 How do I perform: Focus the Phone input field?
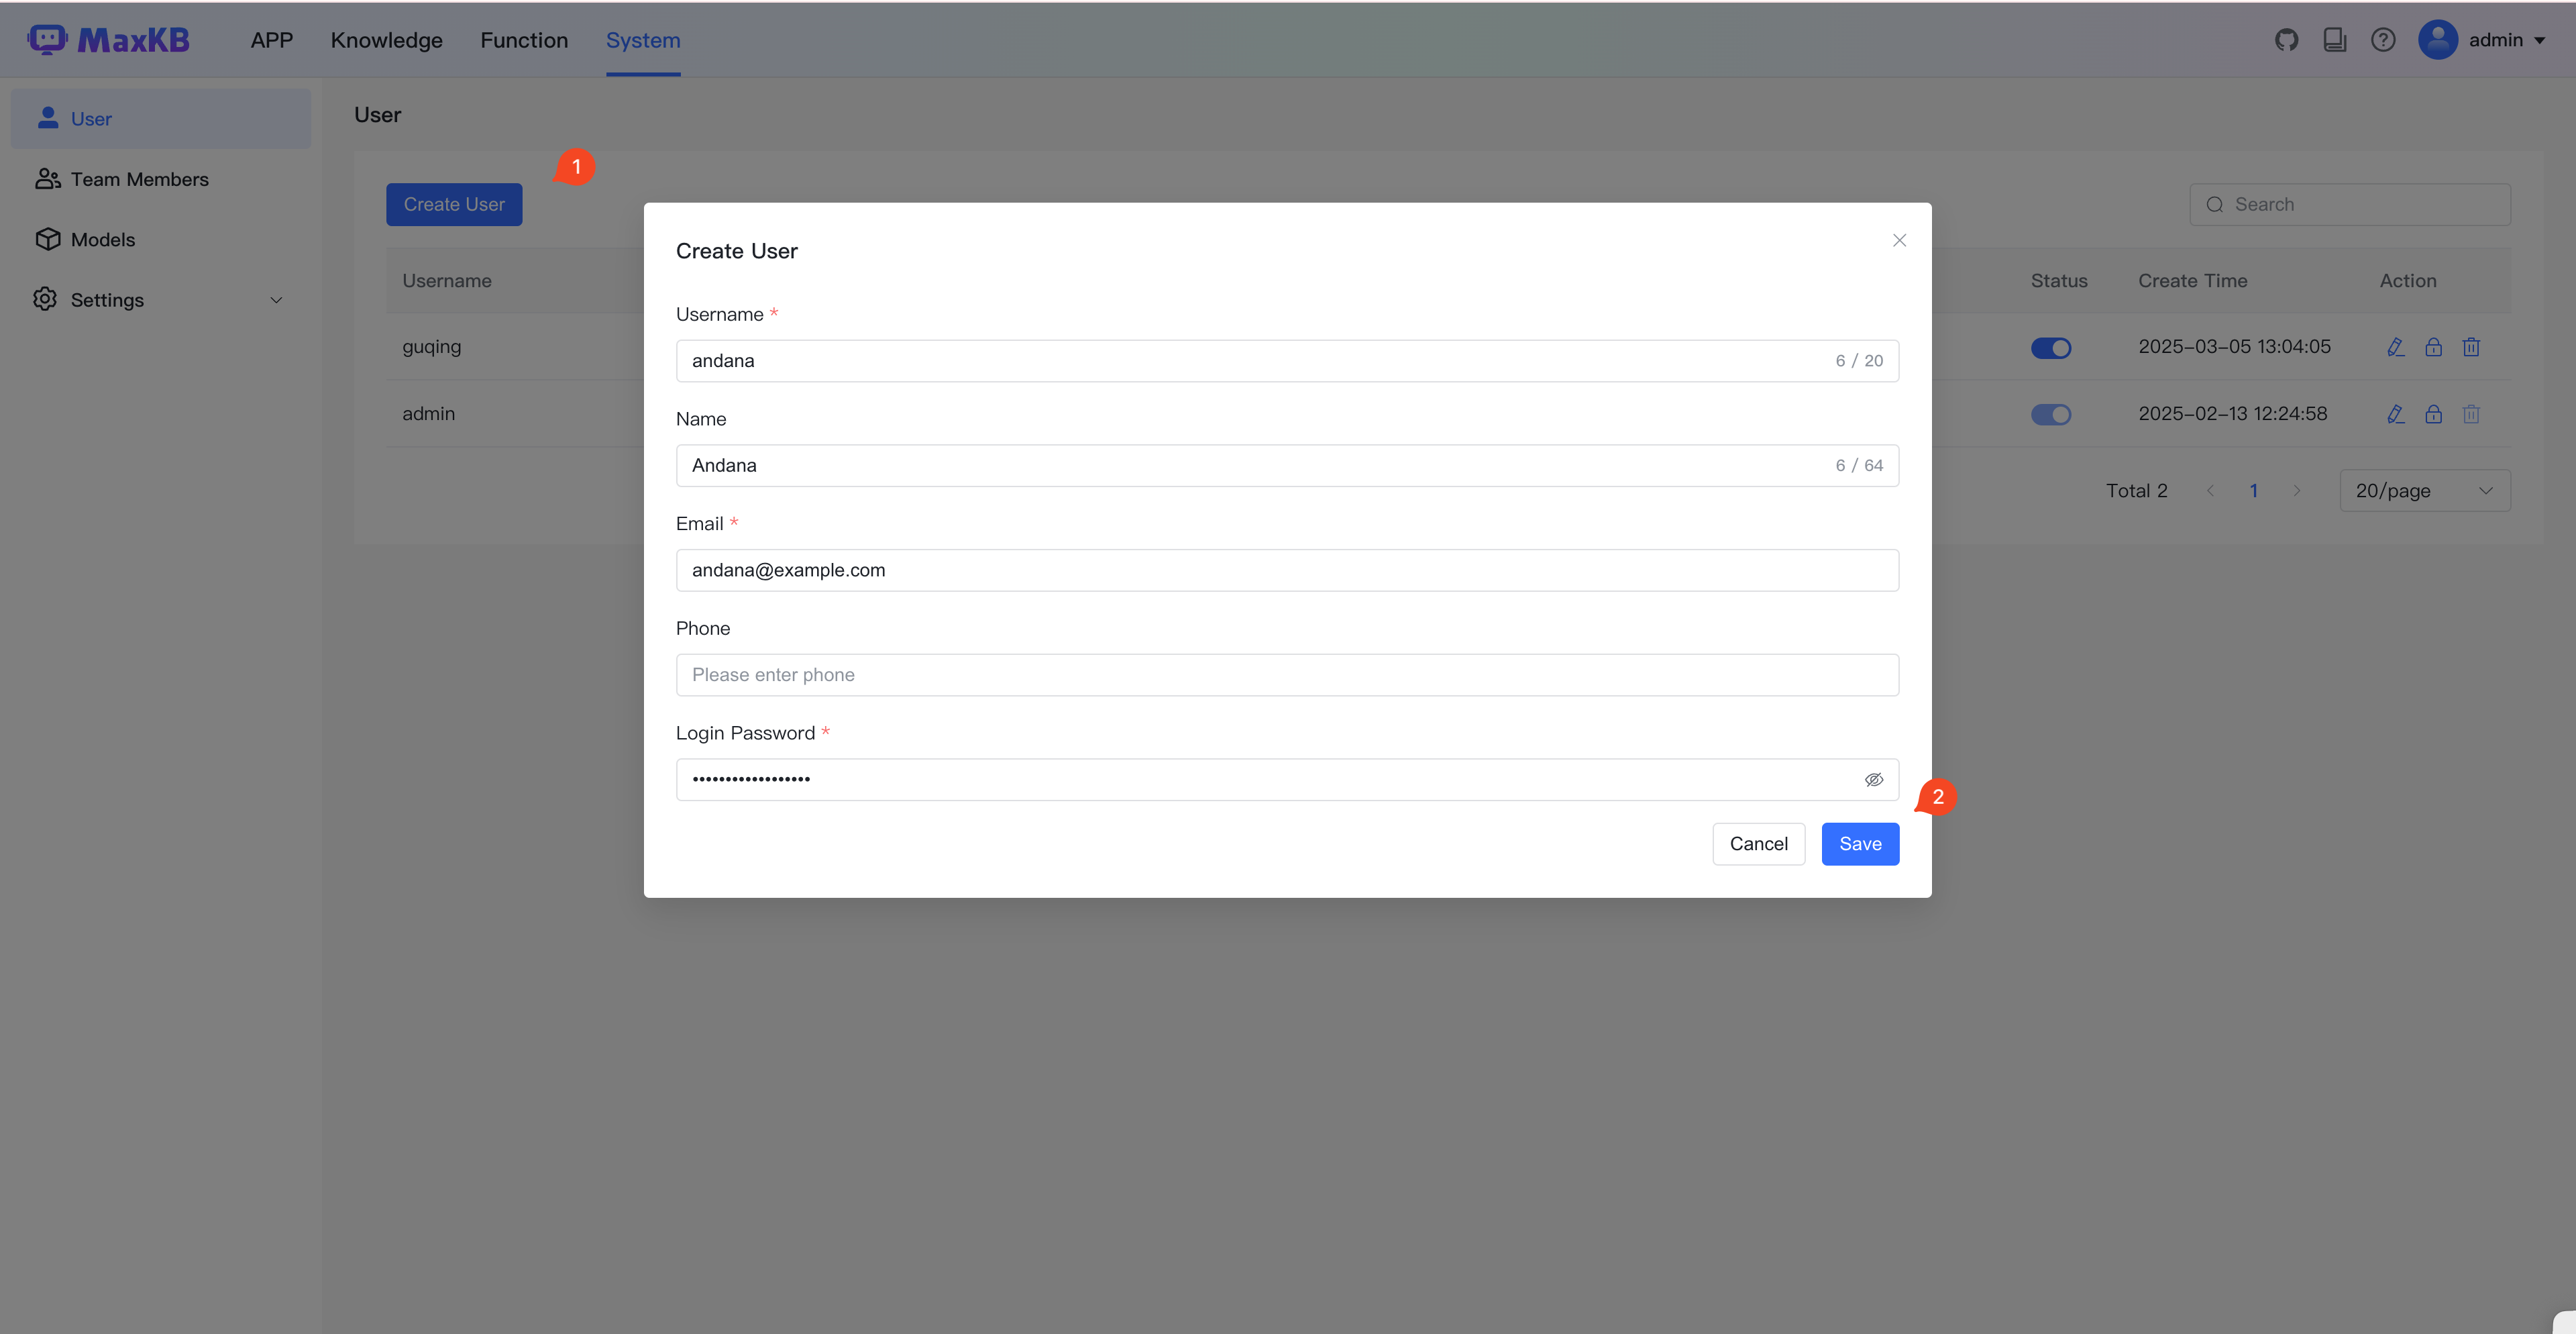pyautogui.click(x=1287, y=675)
